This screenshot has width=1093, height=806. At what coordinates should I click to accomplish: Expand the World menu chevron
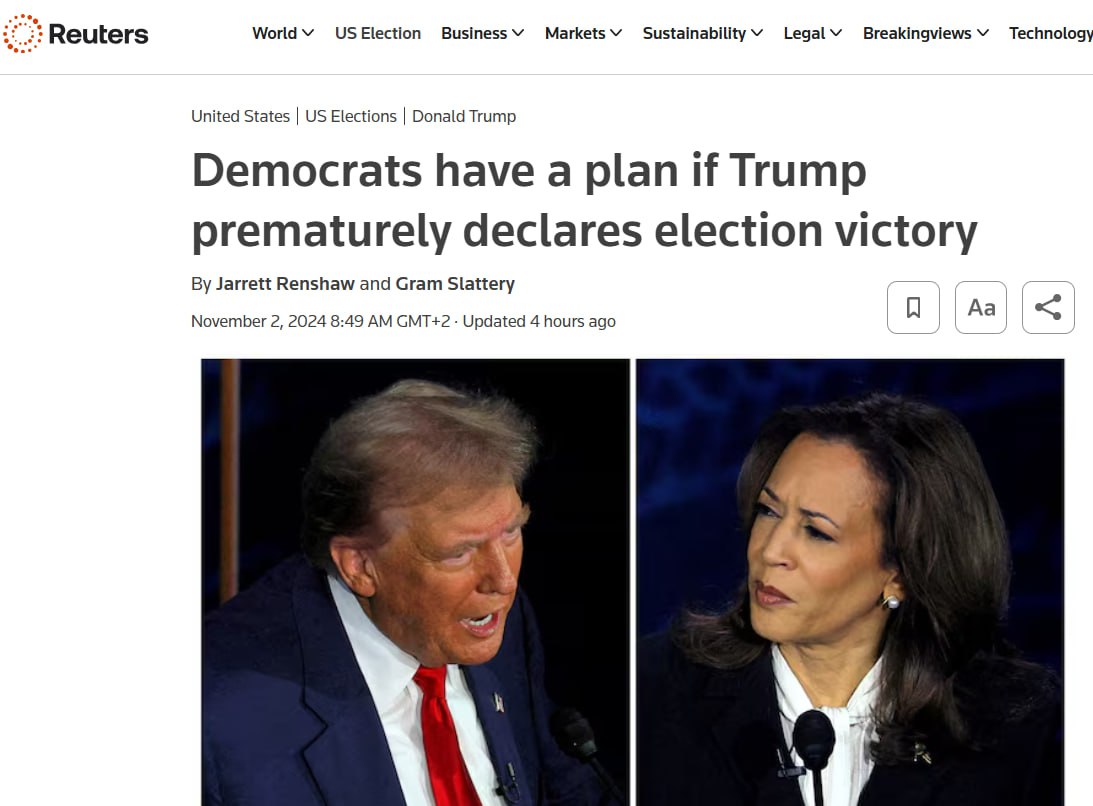coord(308,33)
